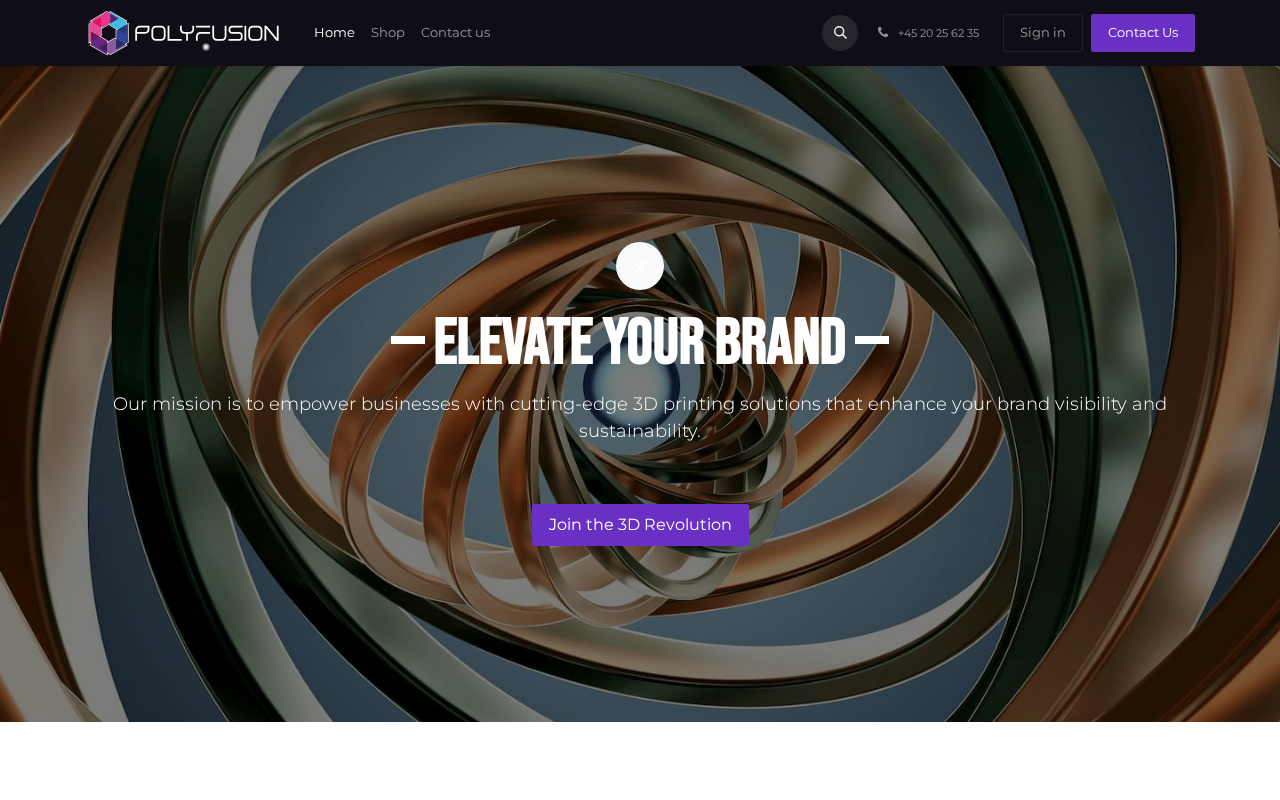Image resolution: width=1280 pixels, height=800 pixels.
Task: Call the number +45 20 25 62 35
Action: [938, 33]
